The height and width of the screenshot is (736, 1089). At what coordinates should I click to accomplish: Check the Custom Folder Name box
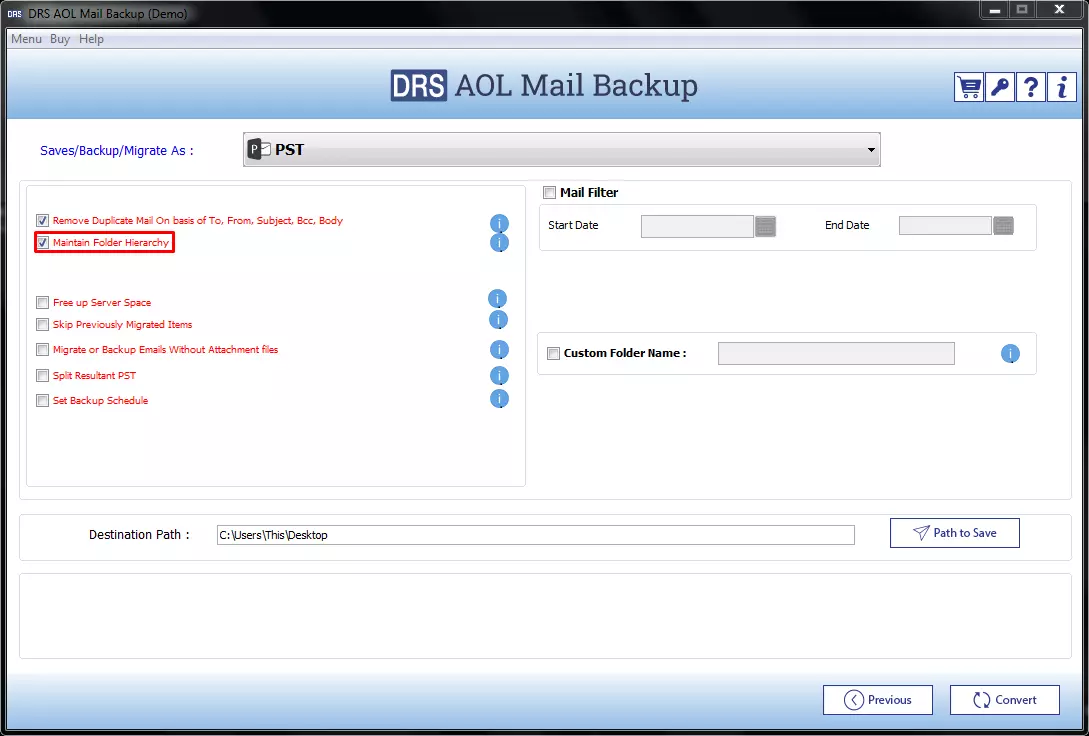tap(554, 353)
